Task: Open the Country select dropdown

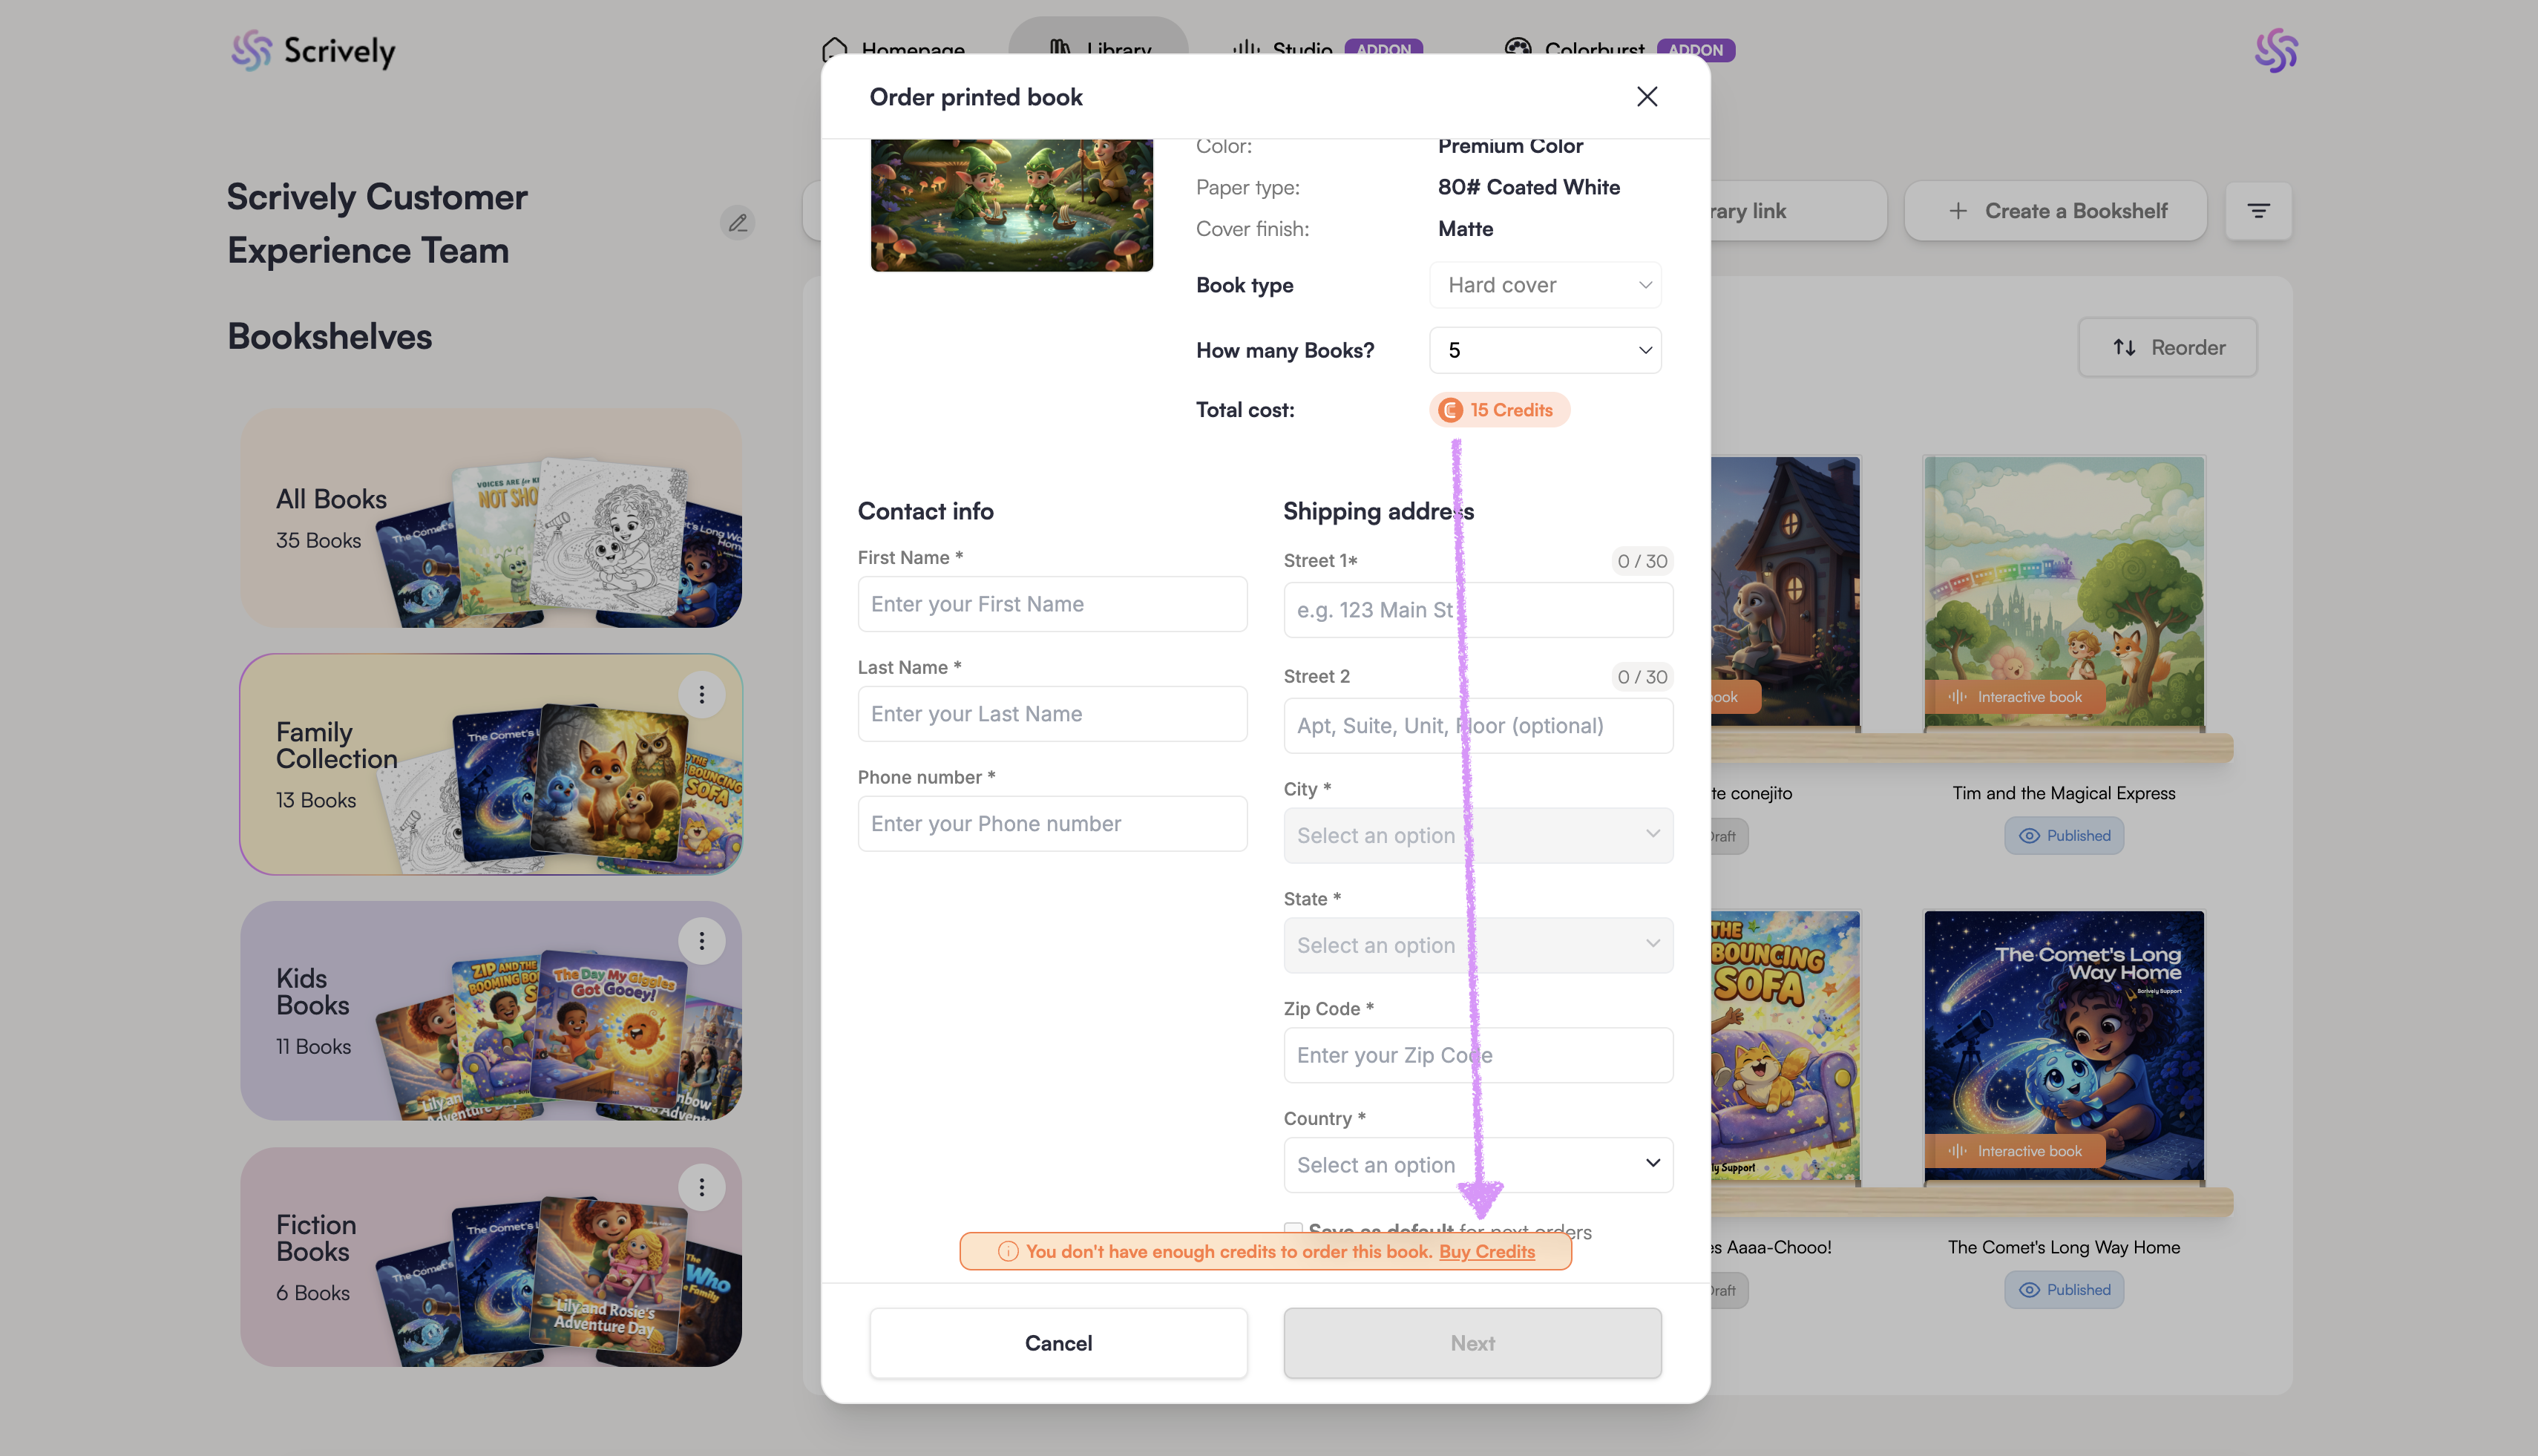Action: pyautogui.click(x=1478, y=1165)
